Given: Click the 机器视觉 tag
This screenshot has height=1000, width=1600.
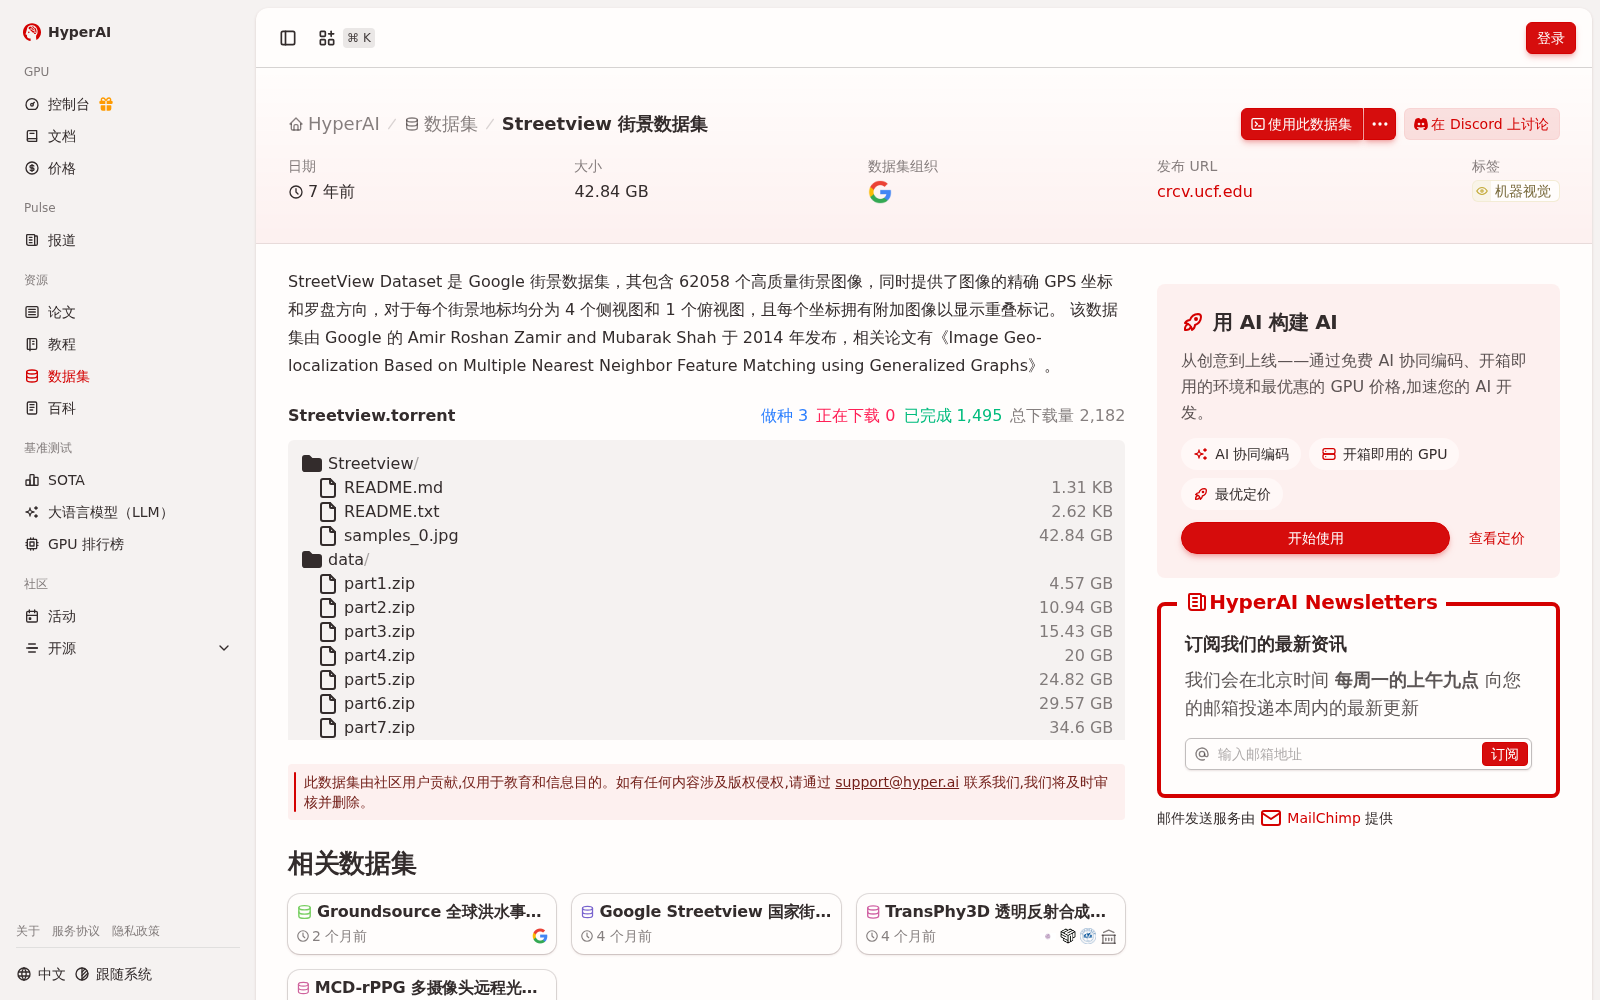Looking at the screenshot, I should pos(1515,191).
